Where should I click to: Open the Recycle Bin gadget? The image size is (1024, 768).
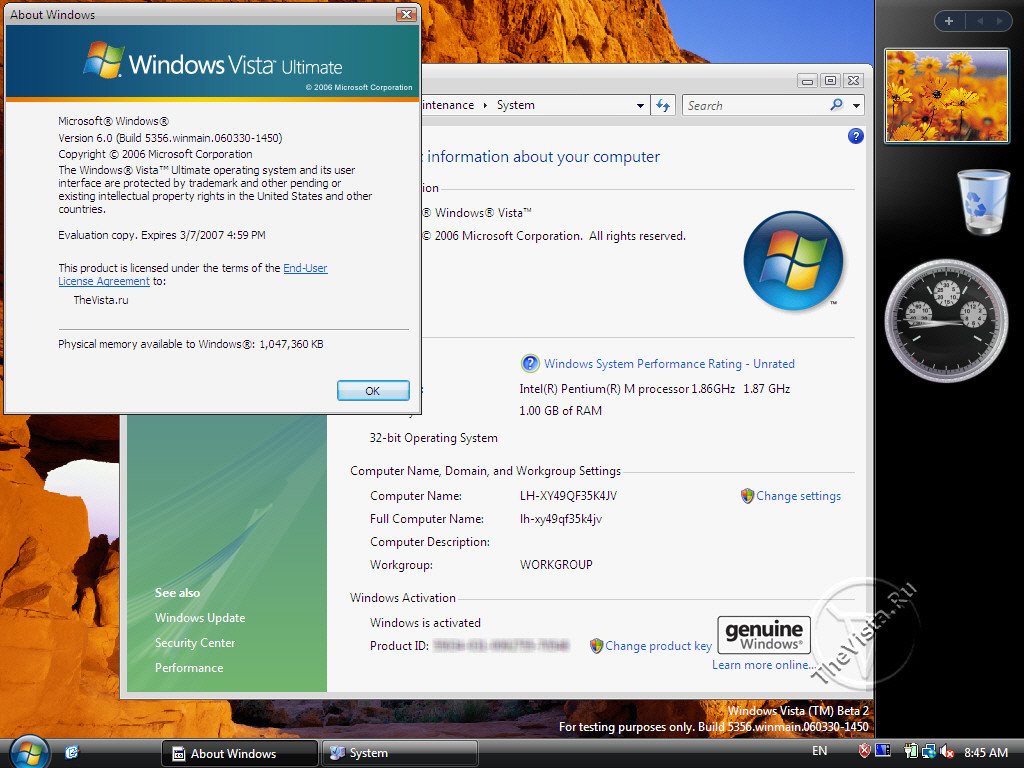(983, 202)
